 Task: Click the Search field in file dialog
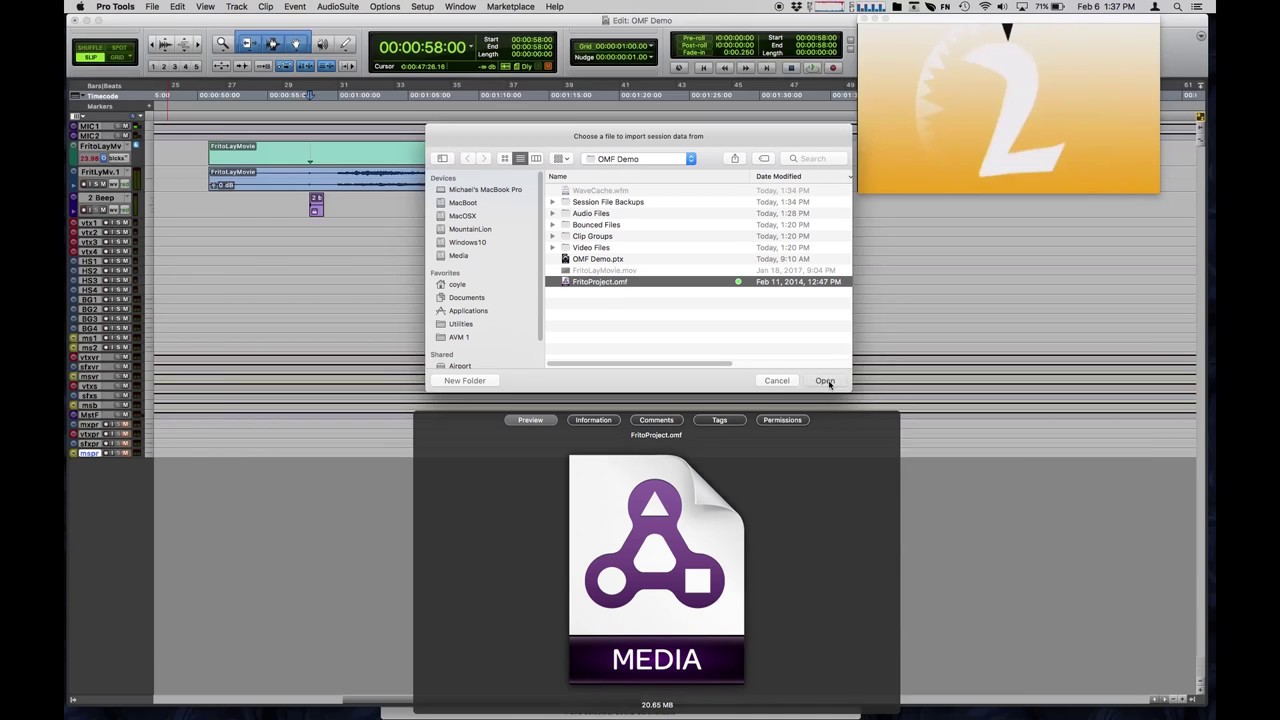pyautogui.click(x=816, y=159)
